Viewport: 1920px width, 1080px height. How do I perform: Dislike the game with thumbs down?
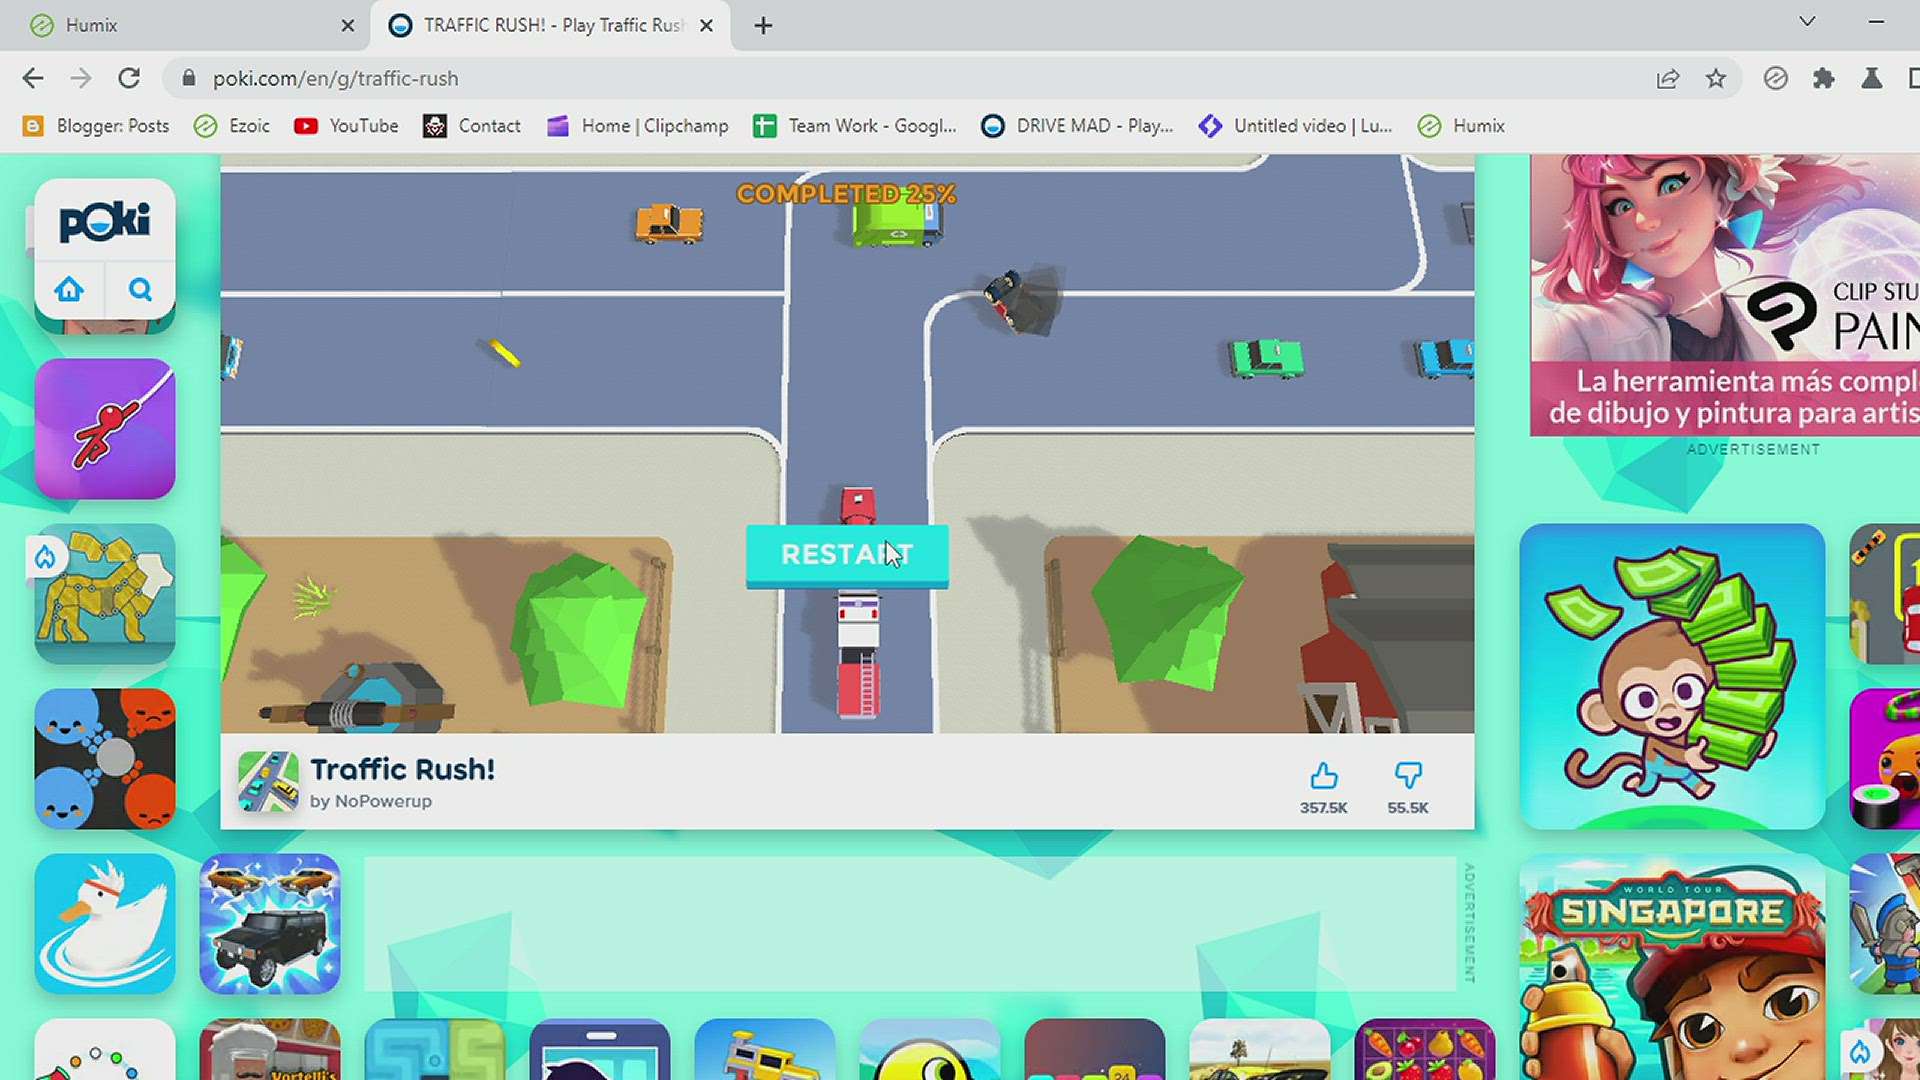pos(1407,776)
